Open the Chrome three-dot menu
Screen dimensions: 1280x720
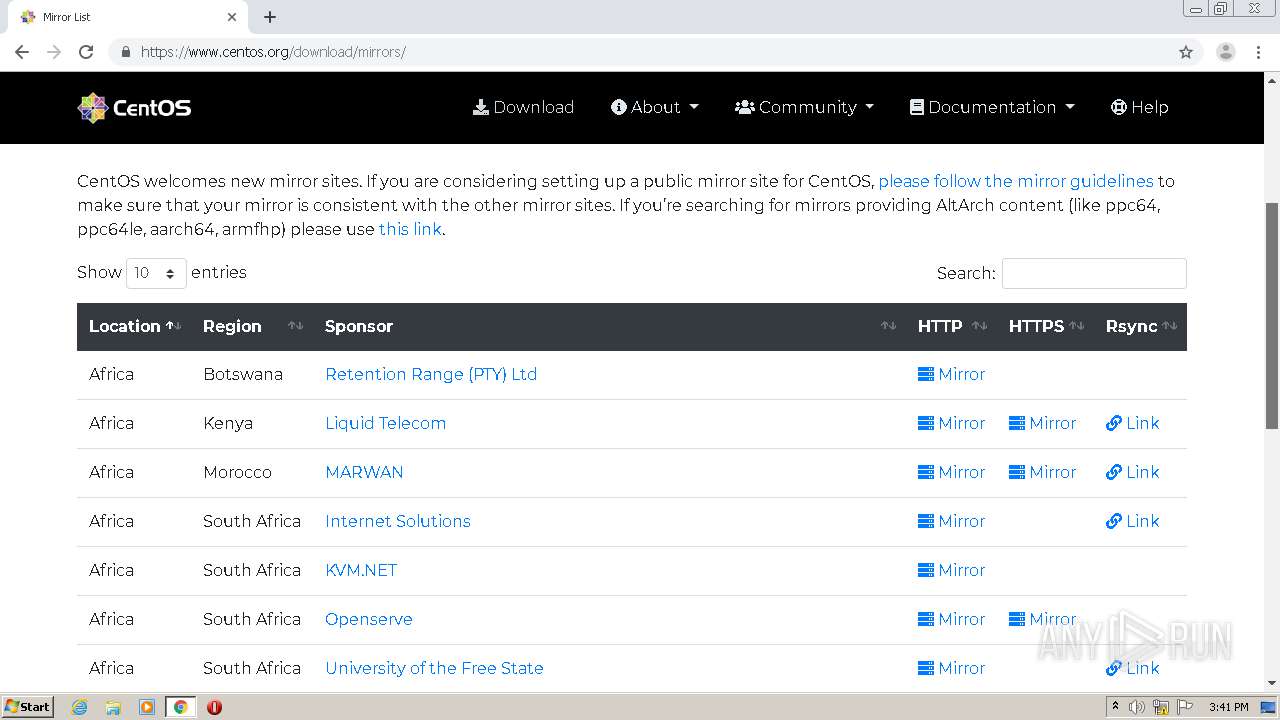pyautogui.click(x=1259, y=52)
